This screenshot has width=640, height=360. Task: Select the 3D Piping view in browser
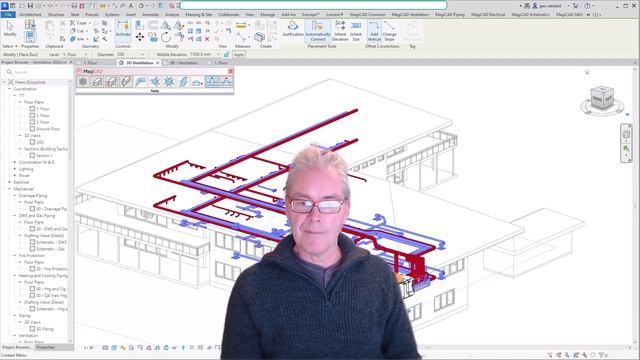tap(45, 329)
